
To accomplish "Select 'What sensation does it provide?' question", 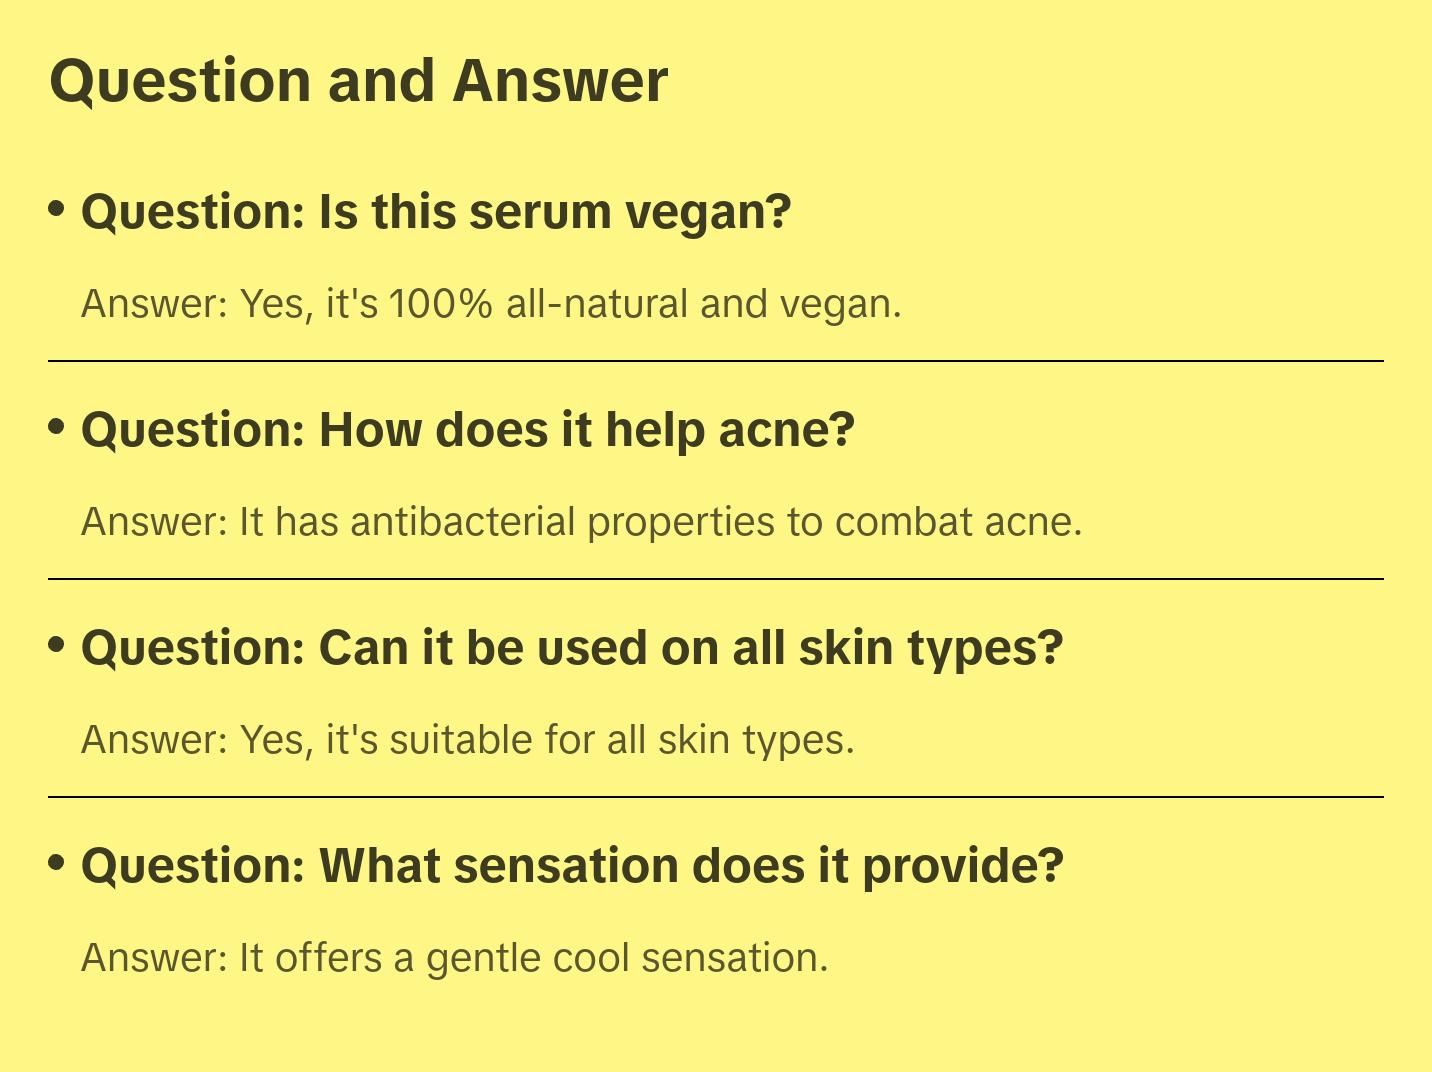I will (572, 866).
